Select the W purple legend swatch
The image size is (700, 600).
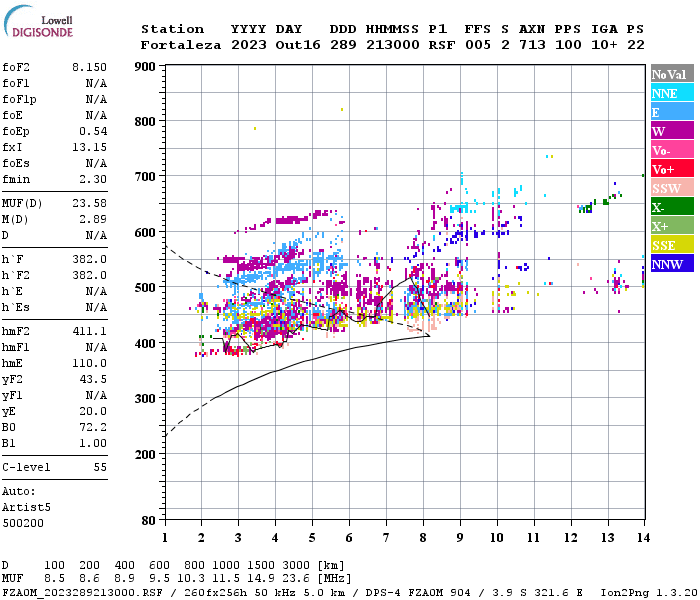(x=672, y=131)
